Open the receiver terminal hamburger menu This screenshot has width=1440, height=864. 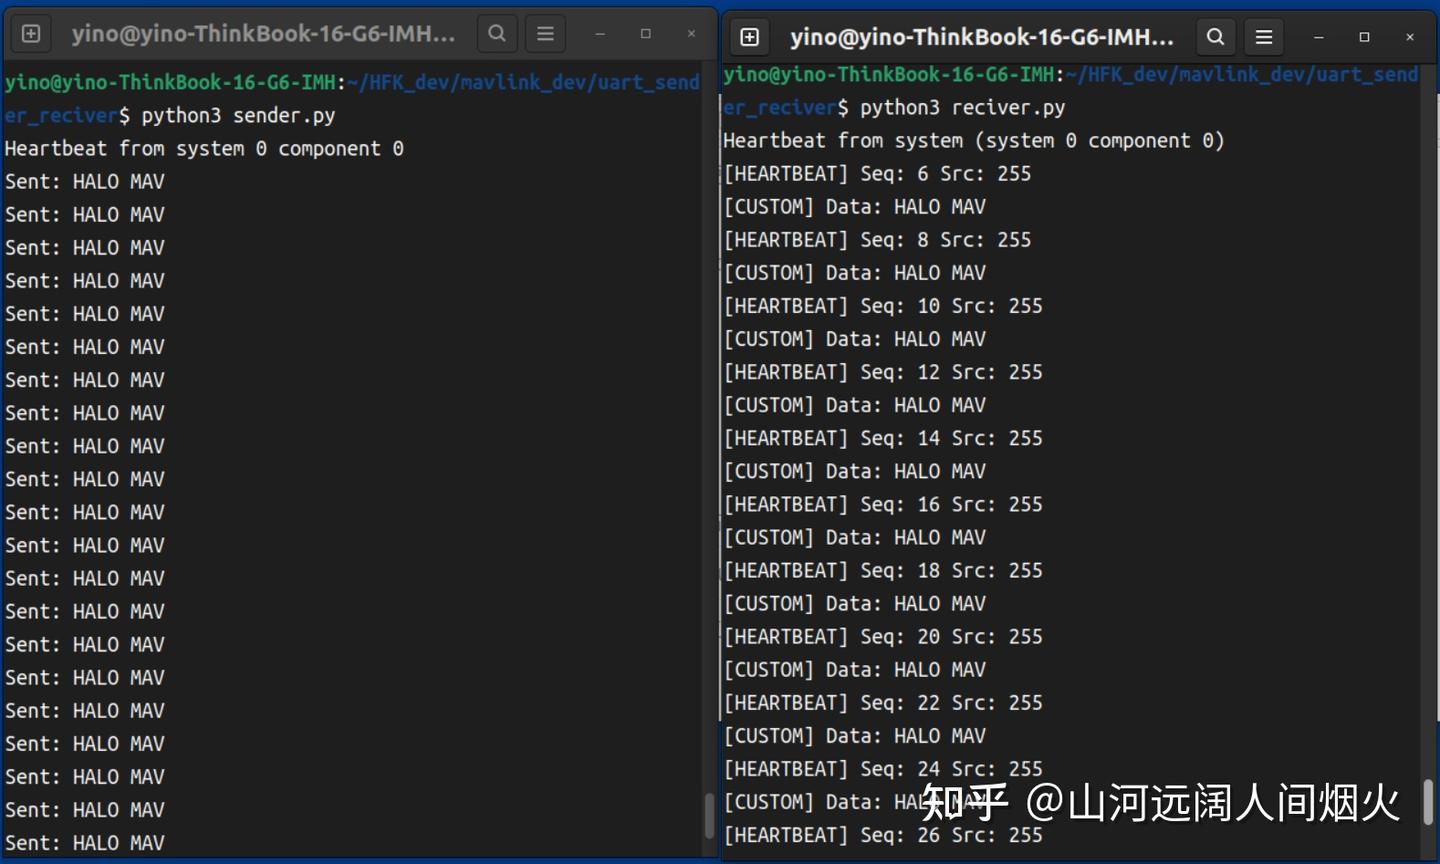(1263, 37)
